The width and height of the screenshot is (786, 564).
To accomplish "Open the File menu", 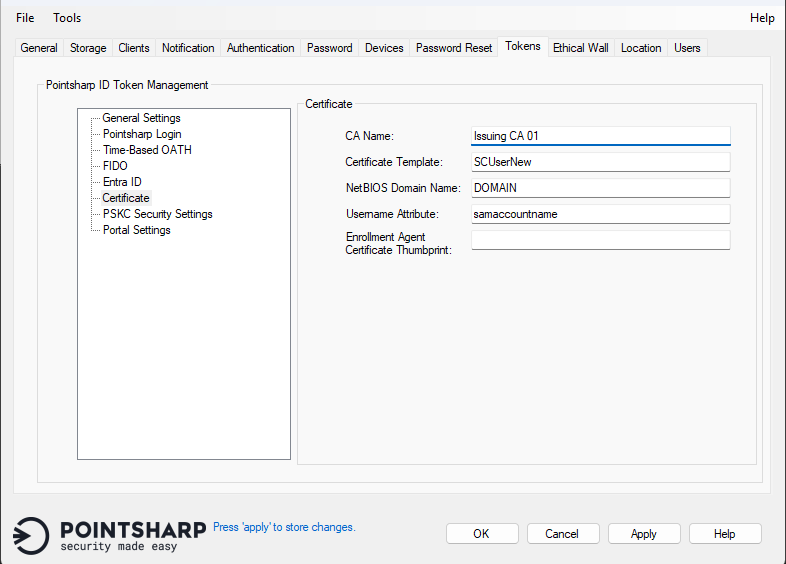I will 25,18.
